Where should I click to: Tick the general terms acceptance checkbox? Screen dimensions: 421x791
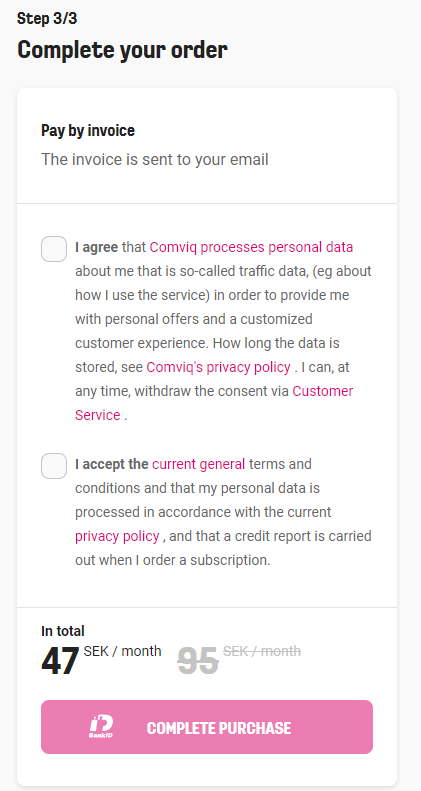[x=54, y=466]
